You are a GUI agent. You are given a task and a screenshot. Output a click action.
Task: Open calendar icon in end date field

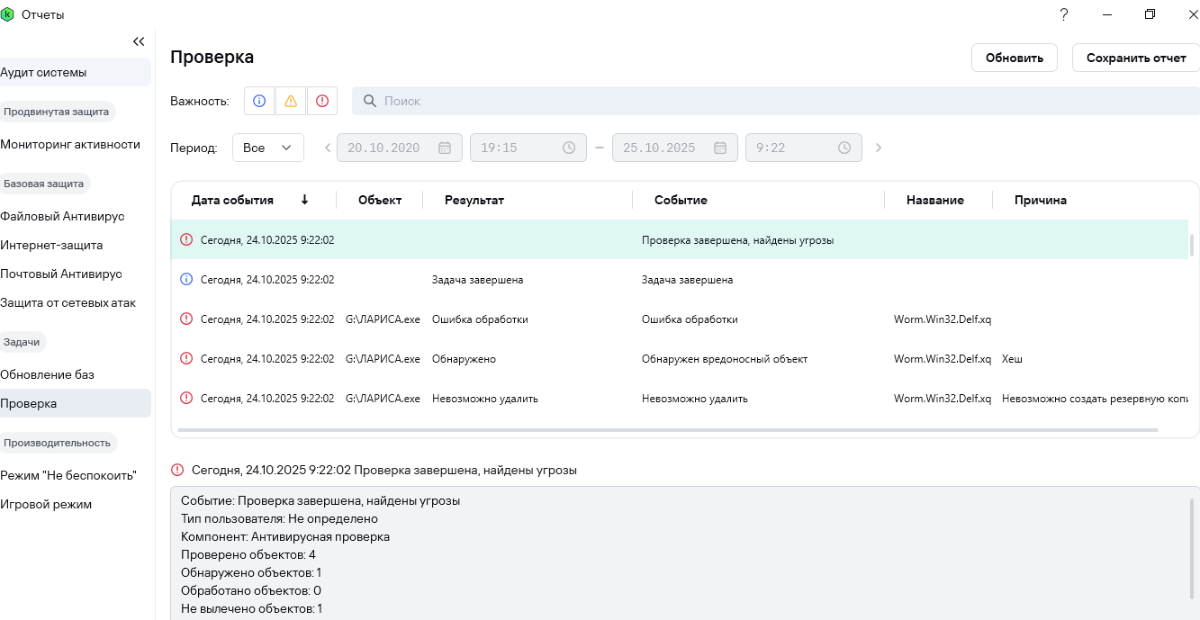[720, 148]
